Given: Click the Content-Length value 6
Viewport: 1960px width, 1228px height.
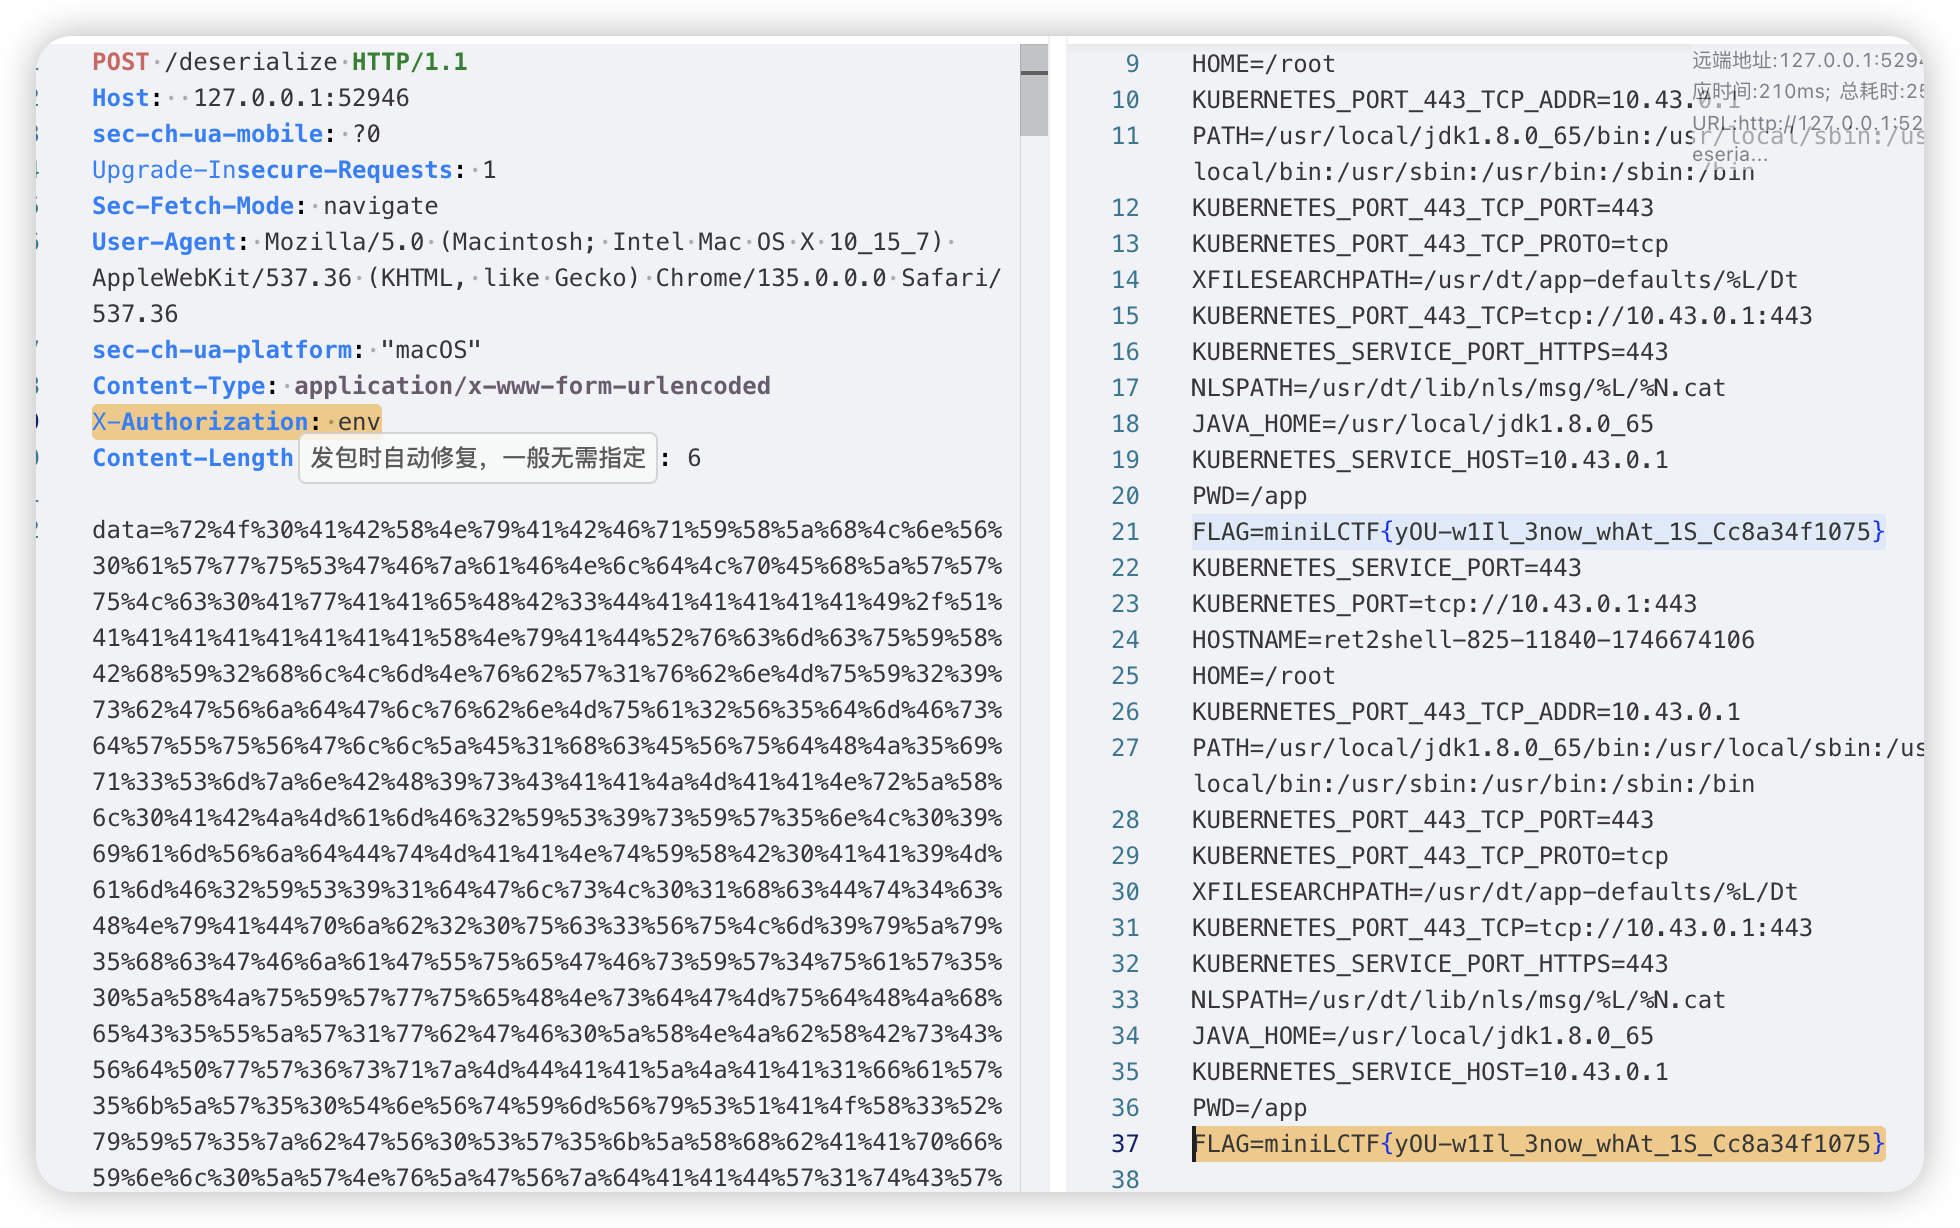Looking at the screenshot, I should pos(694,458).
